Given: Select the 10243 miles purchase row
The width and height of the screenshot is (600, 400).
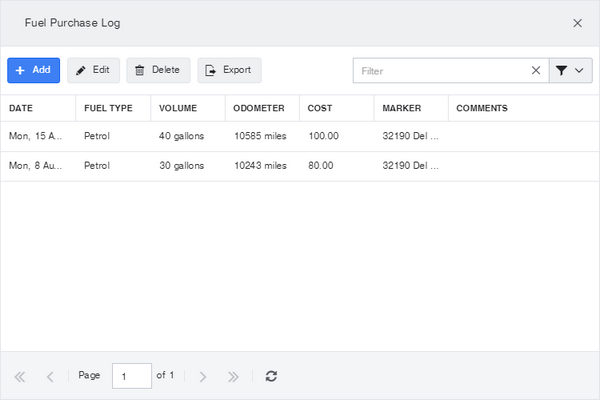Looking at the screenshot, I should click(300, 166).
